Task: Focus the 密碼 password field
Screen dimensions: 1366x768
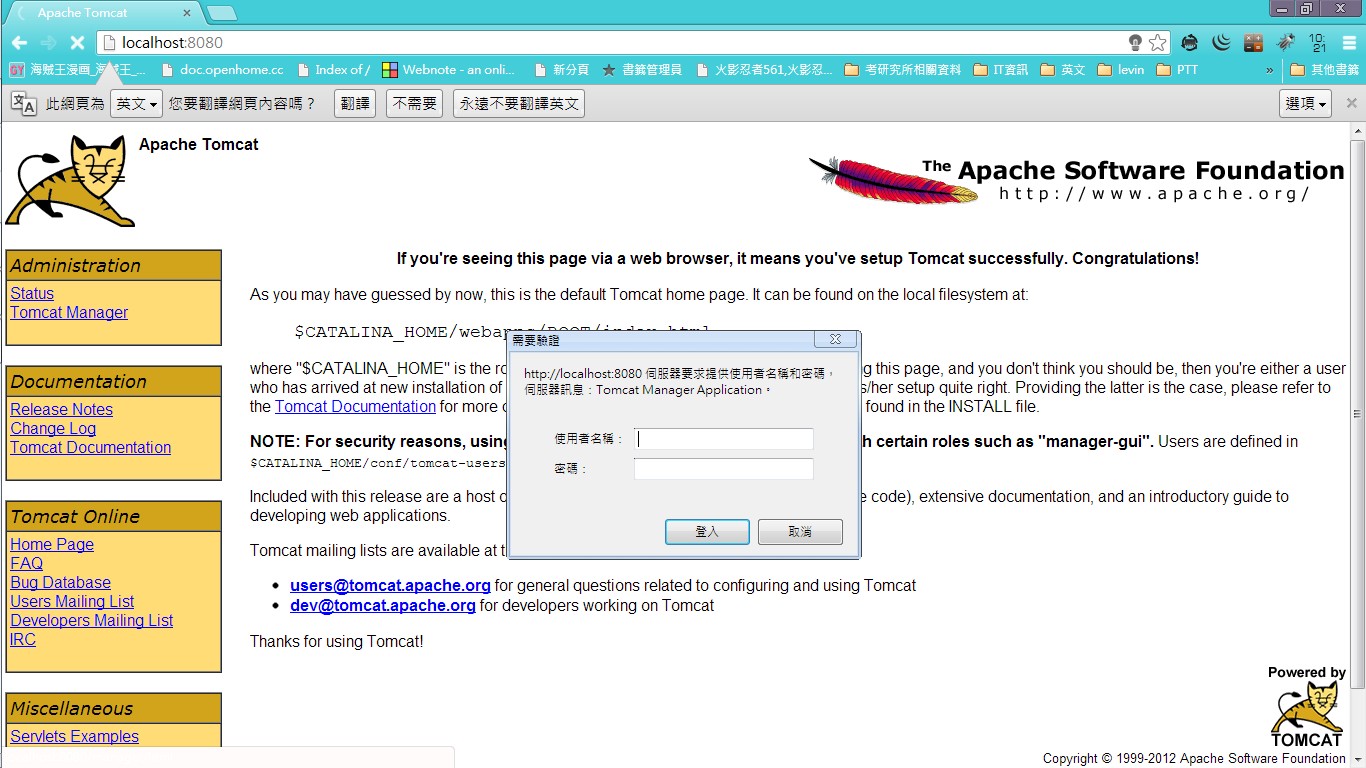Action: pyautogui.click(x=724, y=469)
